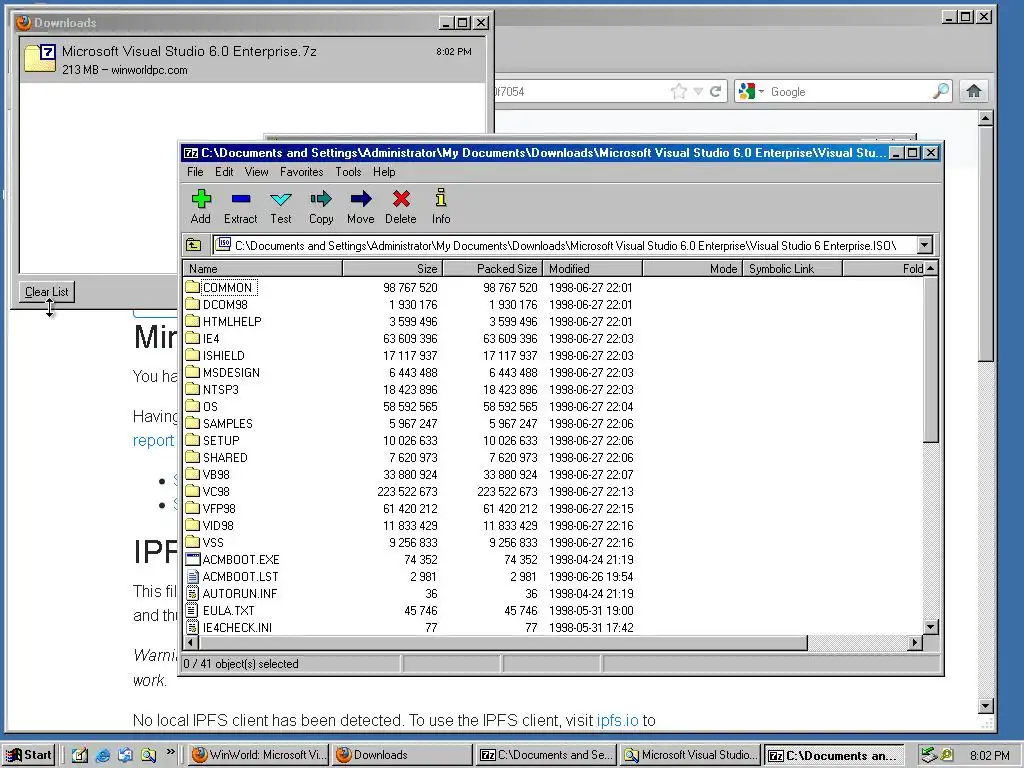Click the Microsoft Visual Studio 6.0 Enterprise.7z download entry
The height and width of the screenshot is (768, 1024).
(253, 59)
